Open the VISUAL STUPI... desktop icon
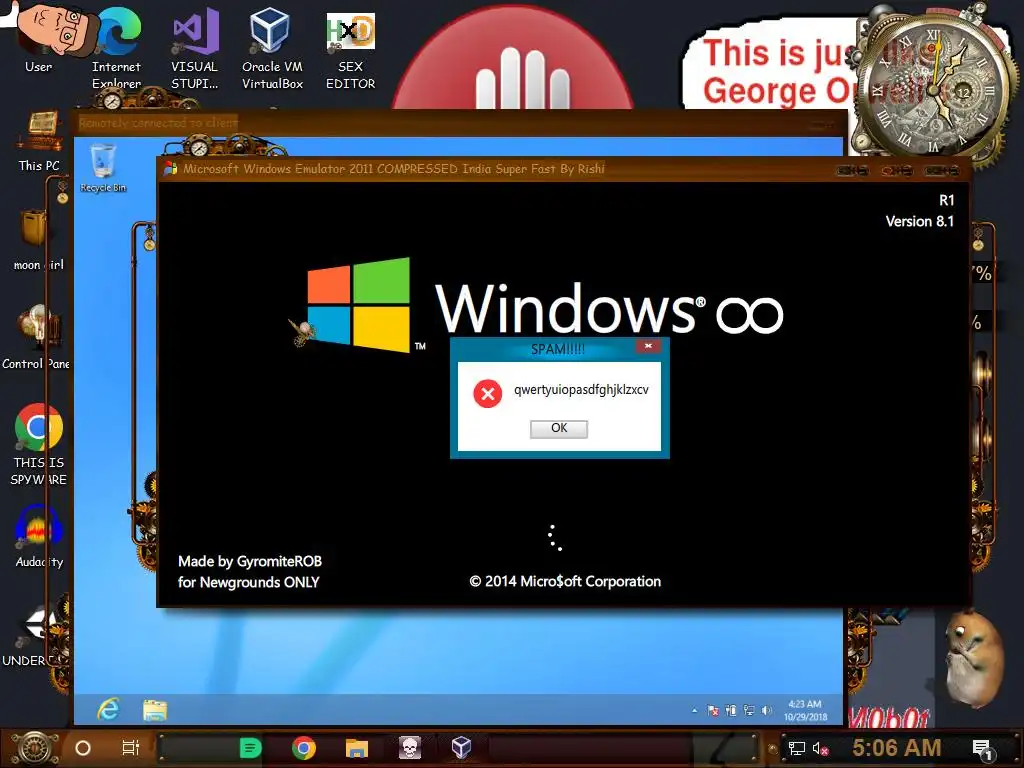Image resolution: width=1024 pixels, height=768 pixels. 195,47
